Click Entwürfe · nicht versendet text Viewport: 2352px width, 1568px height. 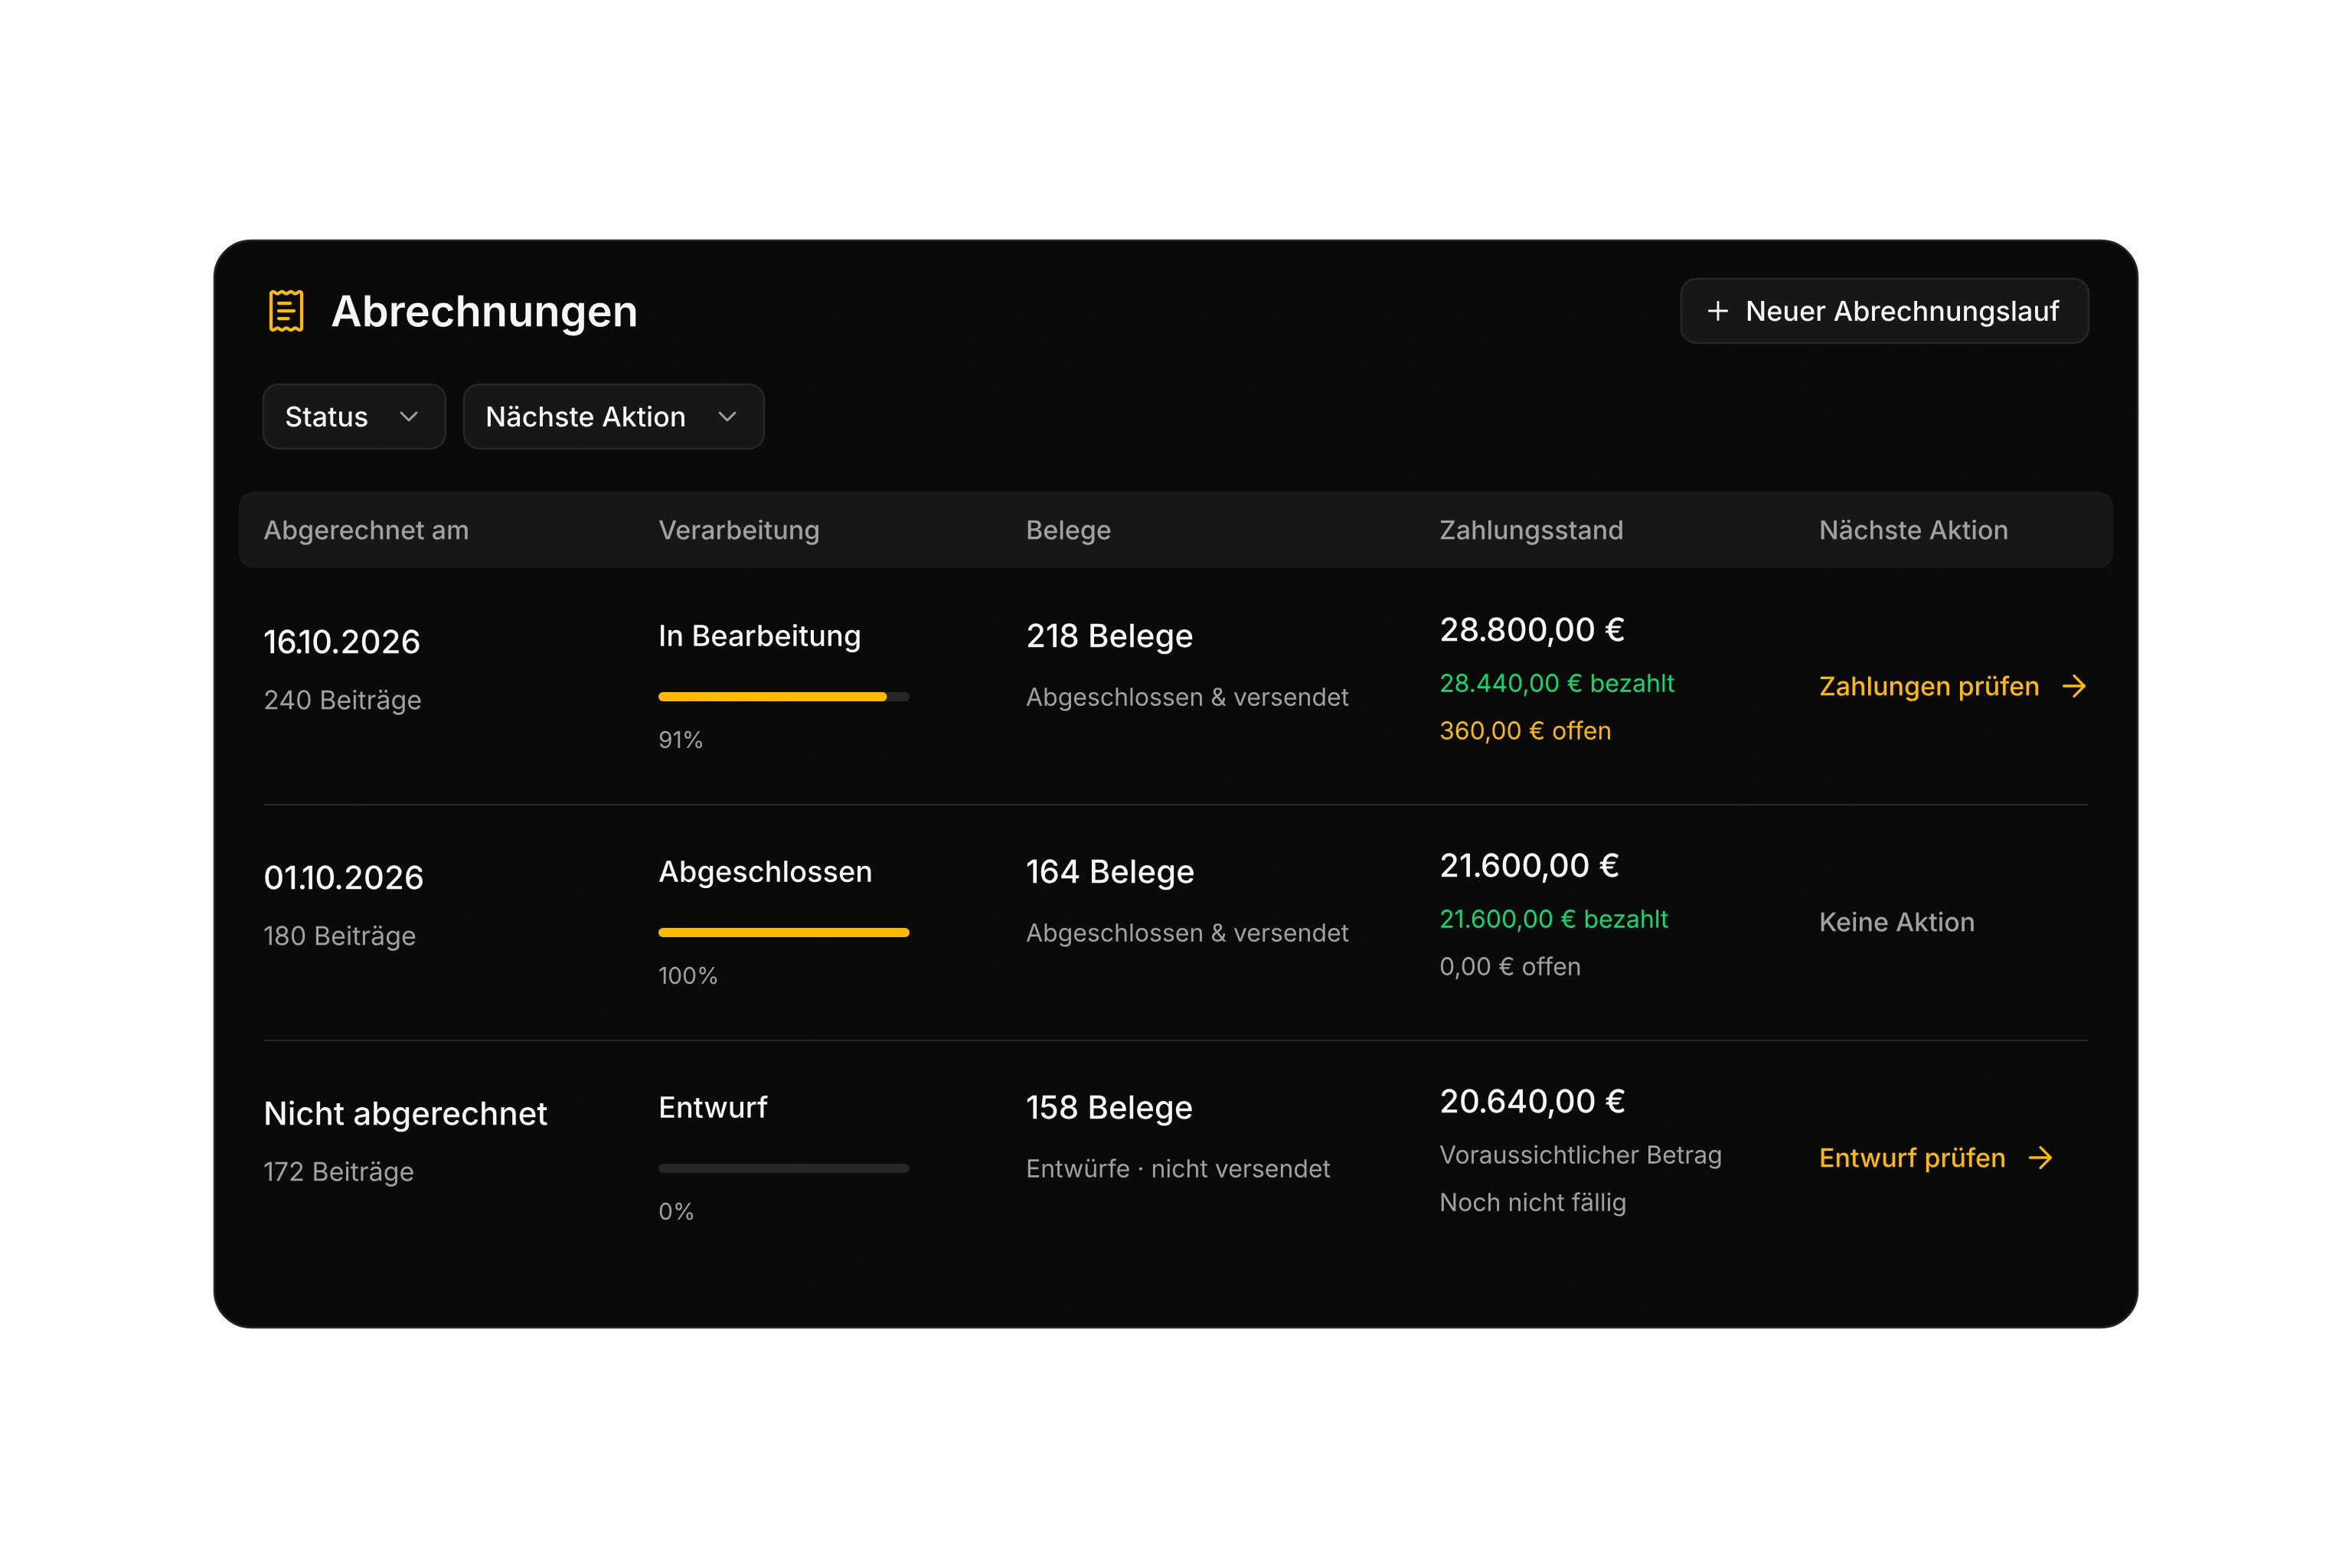(x=1177, y=1169)
